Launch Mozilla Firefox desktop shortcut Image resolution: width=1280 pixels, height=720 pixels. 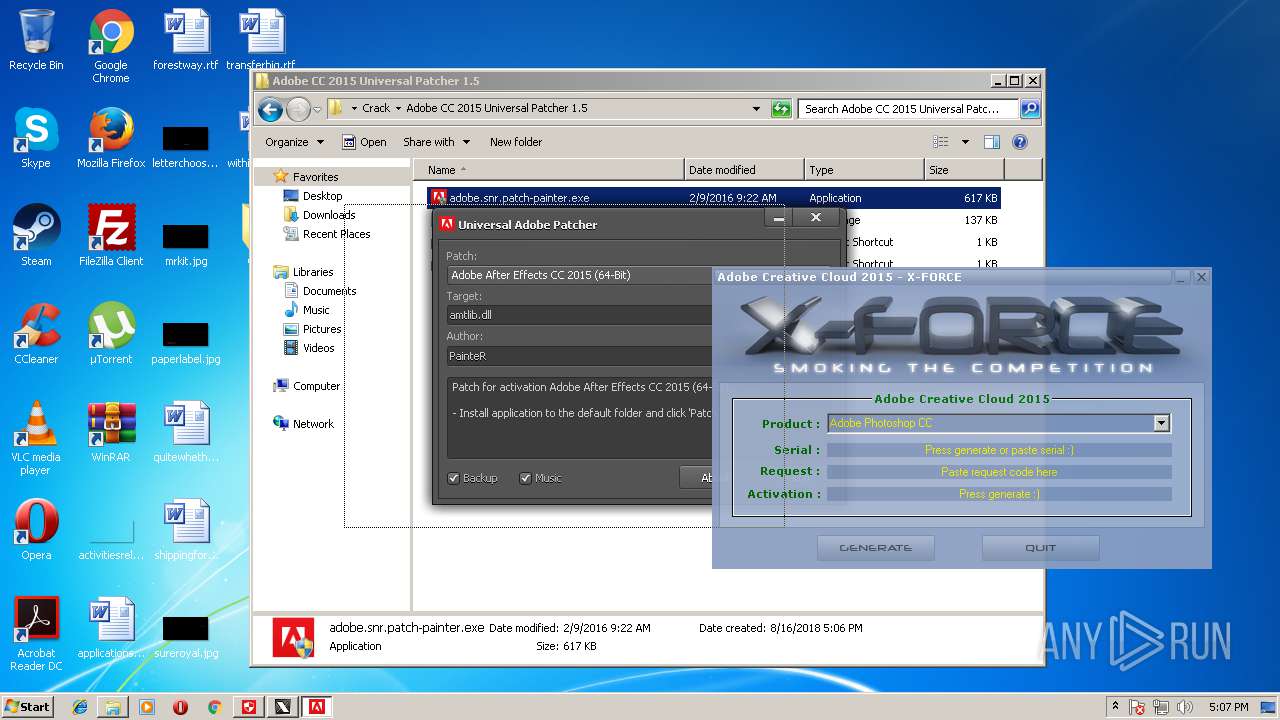click(111, 138)
